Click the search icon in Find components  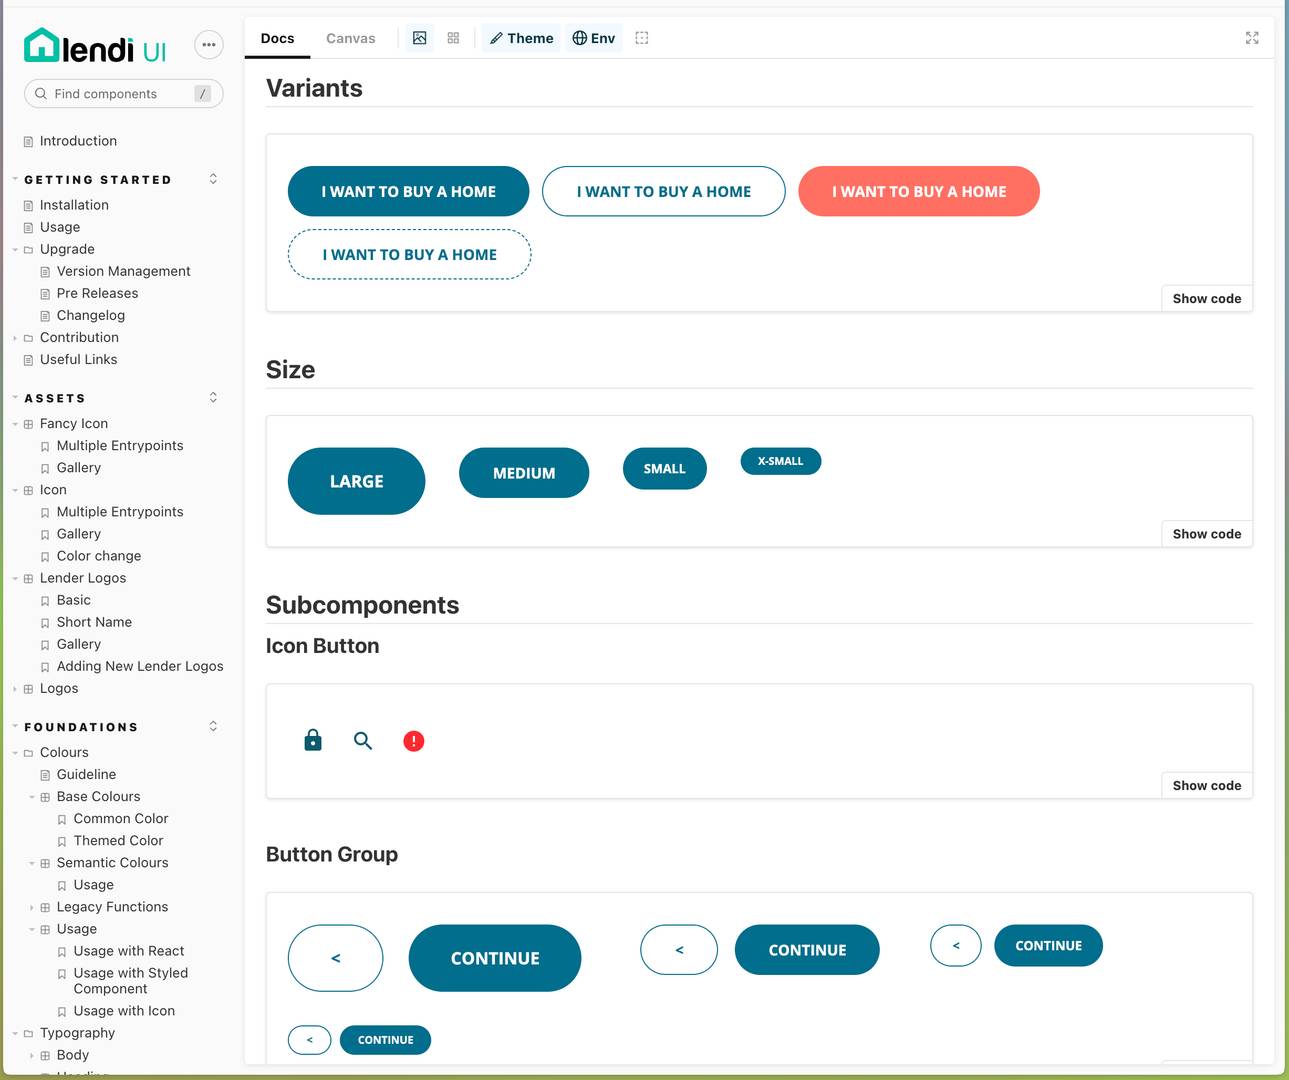(40, 93)
